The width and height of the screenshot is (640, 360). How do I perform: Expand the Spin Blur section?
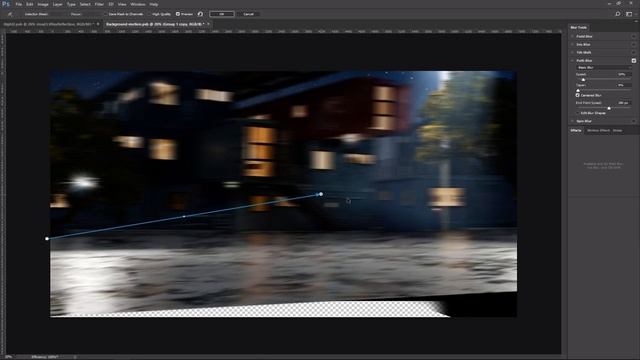572,121
